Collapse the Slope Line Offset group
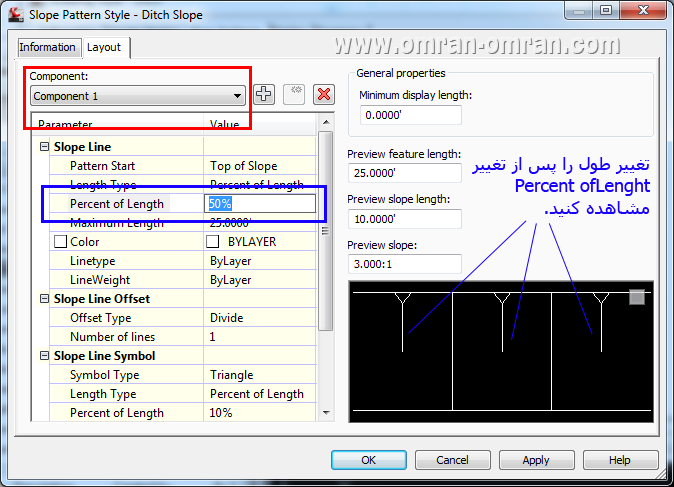674x487 pixels. pos(44,298)
